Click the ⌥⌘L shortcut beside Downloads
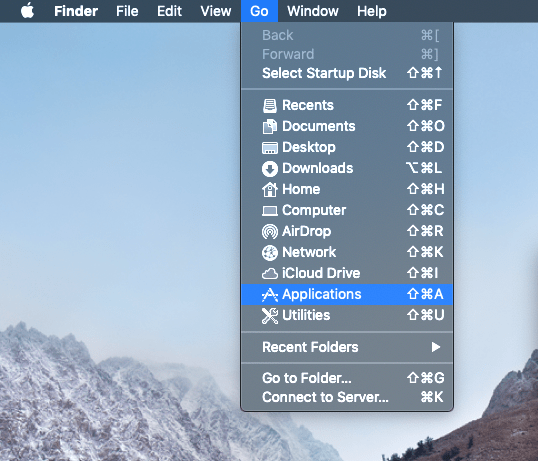 [424, 168]
